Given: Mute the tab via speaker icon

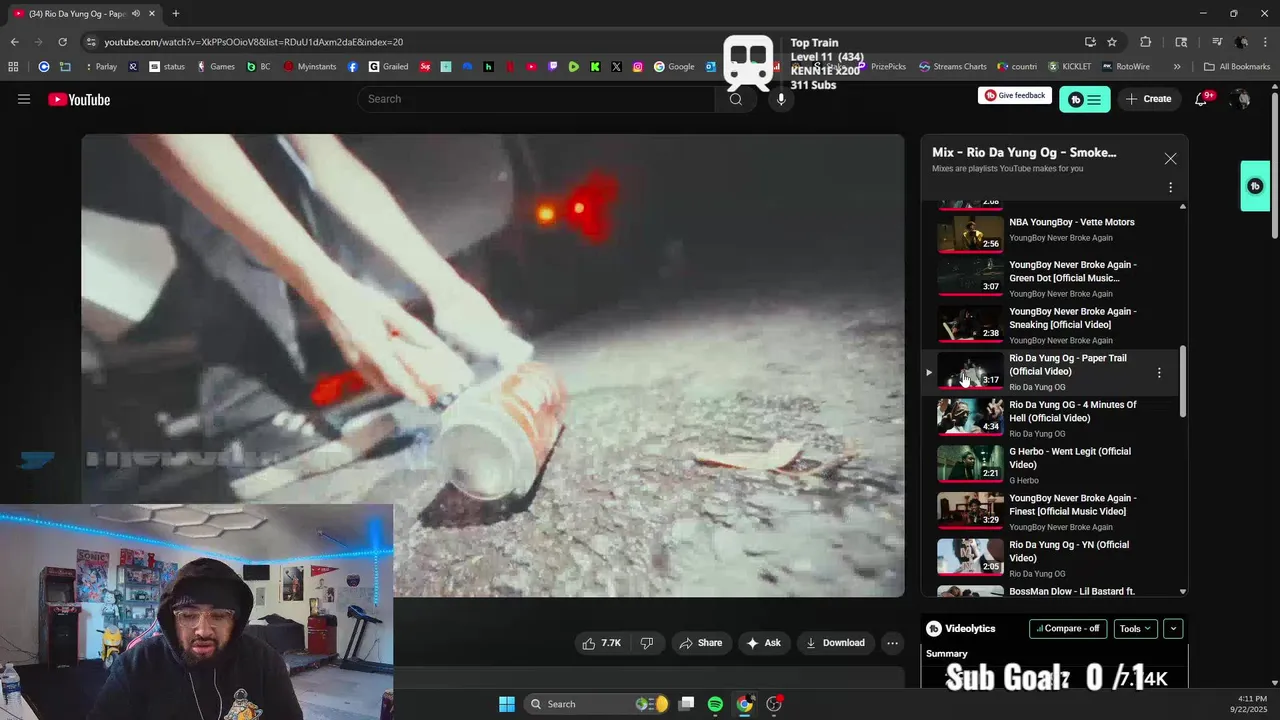Looking at the screenshot, I should tap(136, 13).
